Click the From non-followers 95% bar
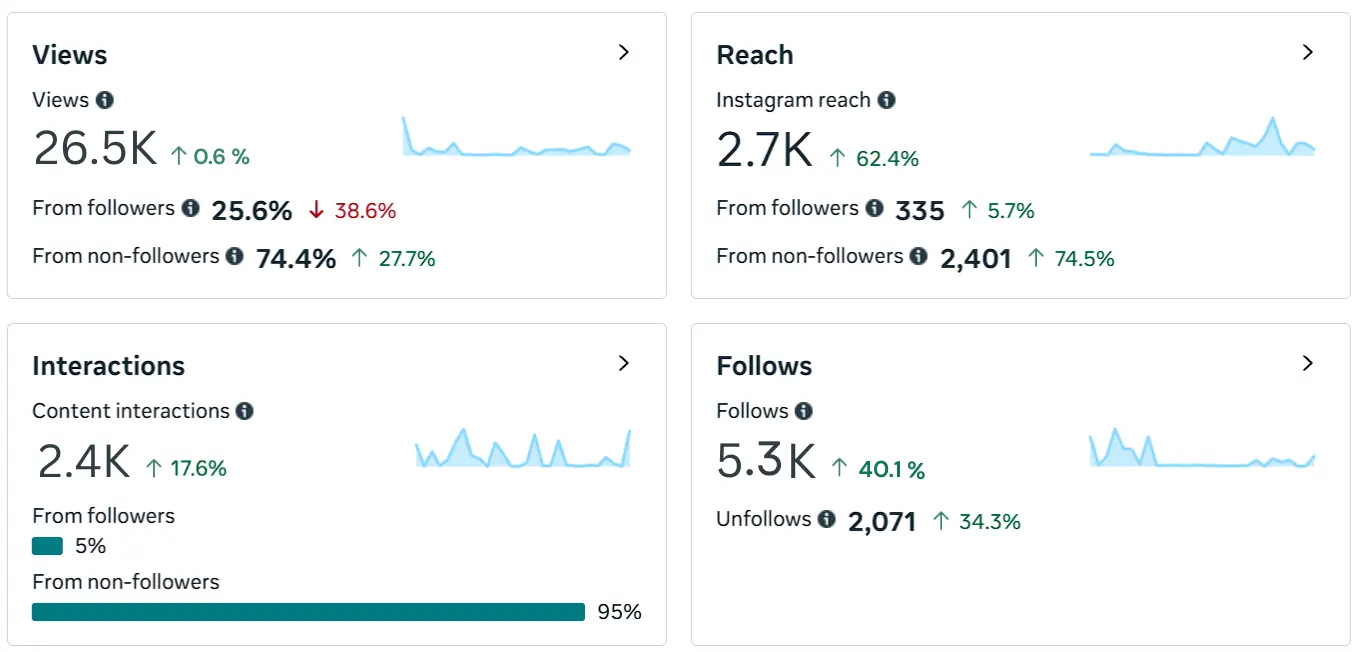 pyautogui.click(x=308, y=612)
